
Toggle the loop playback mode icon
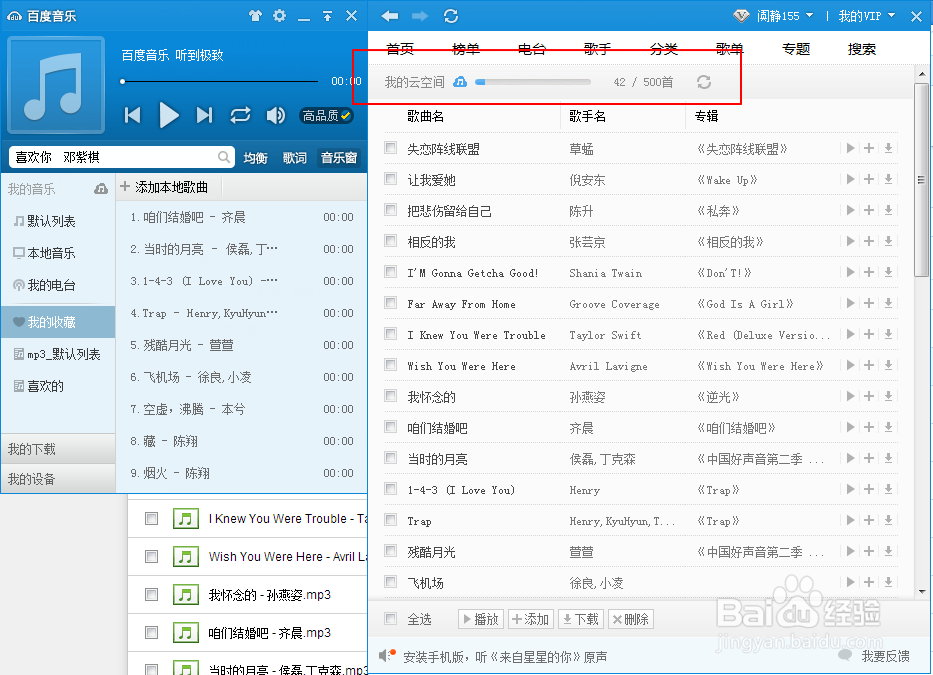[x=240, y=115]
